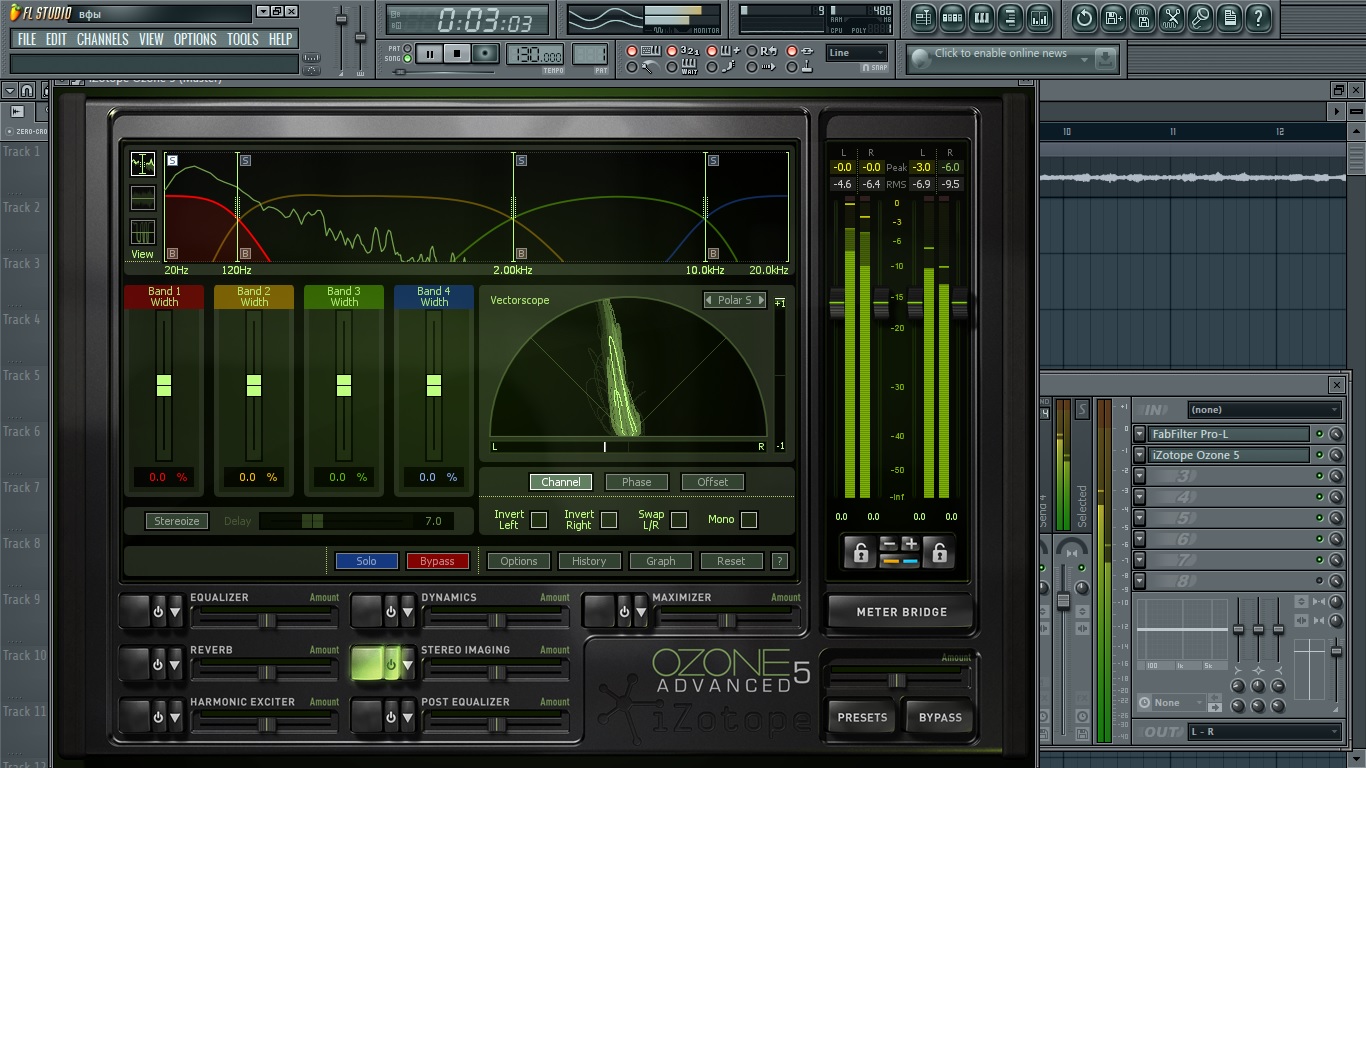Open the browser view toolbar icon
The height and width of the screenshot is (1037, 1366).
pos(1010,17)
